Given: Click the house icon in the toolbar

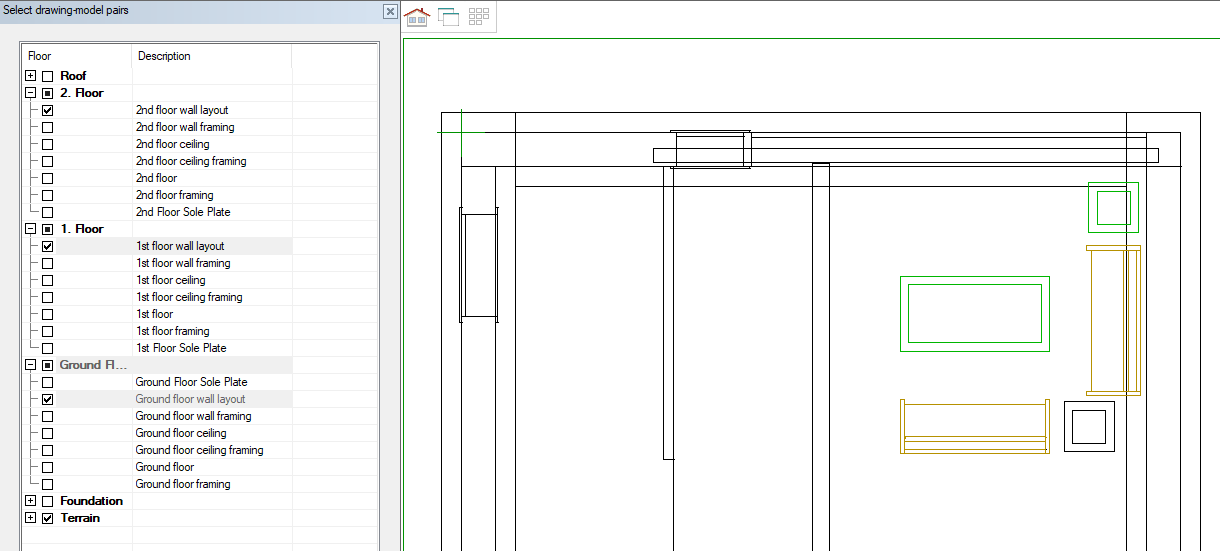Looking at the screenshot, I should pyautogui.click(x=417, y=17).
